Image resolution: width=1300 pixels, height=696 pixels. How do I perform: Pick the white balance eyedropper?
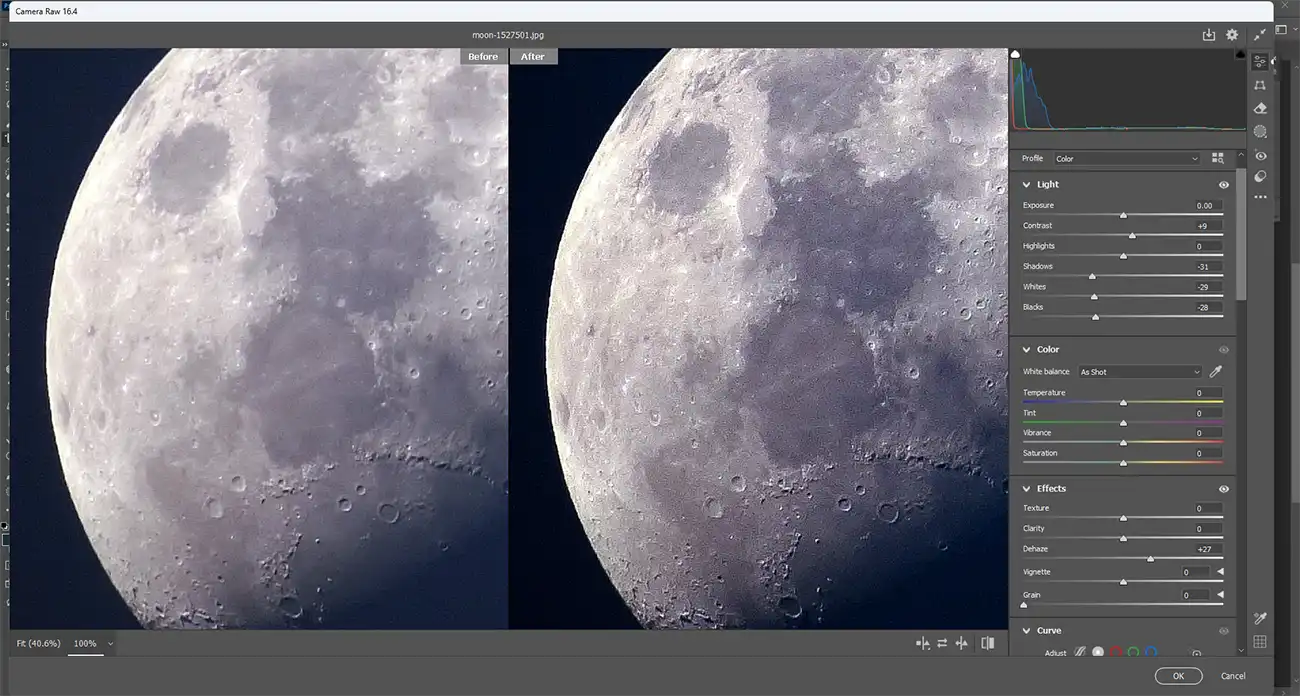[1216, 372]
